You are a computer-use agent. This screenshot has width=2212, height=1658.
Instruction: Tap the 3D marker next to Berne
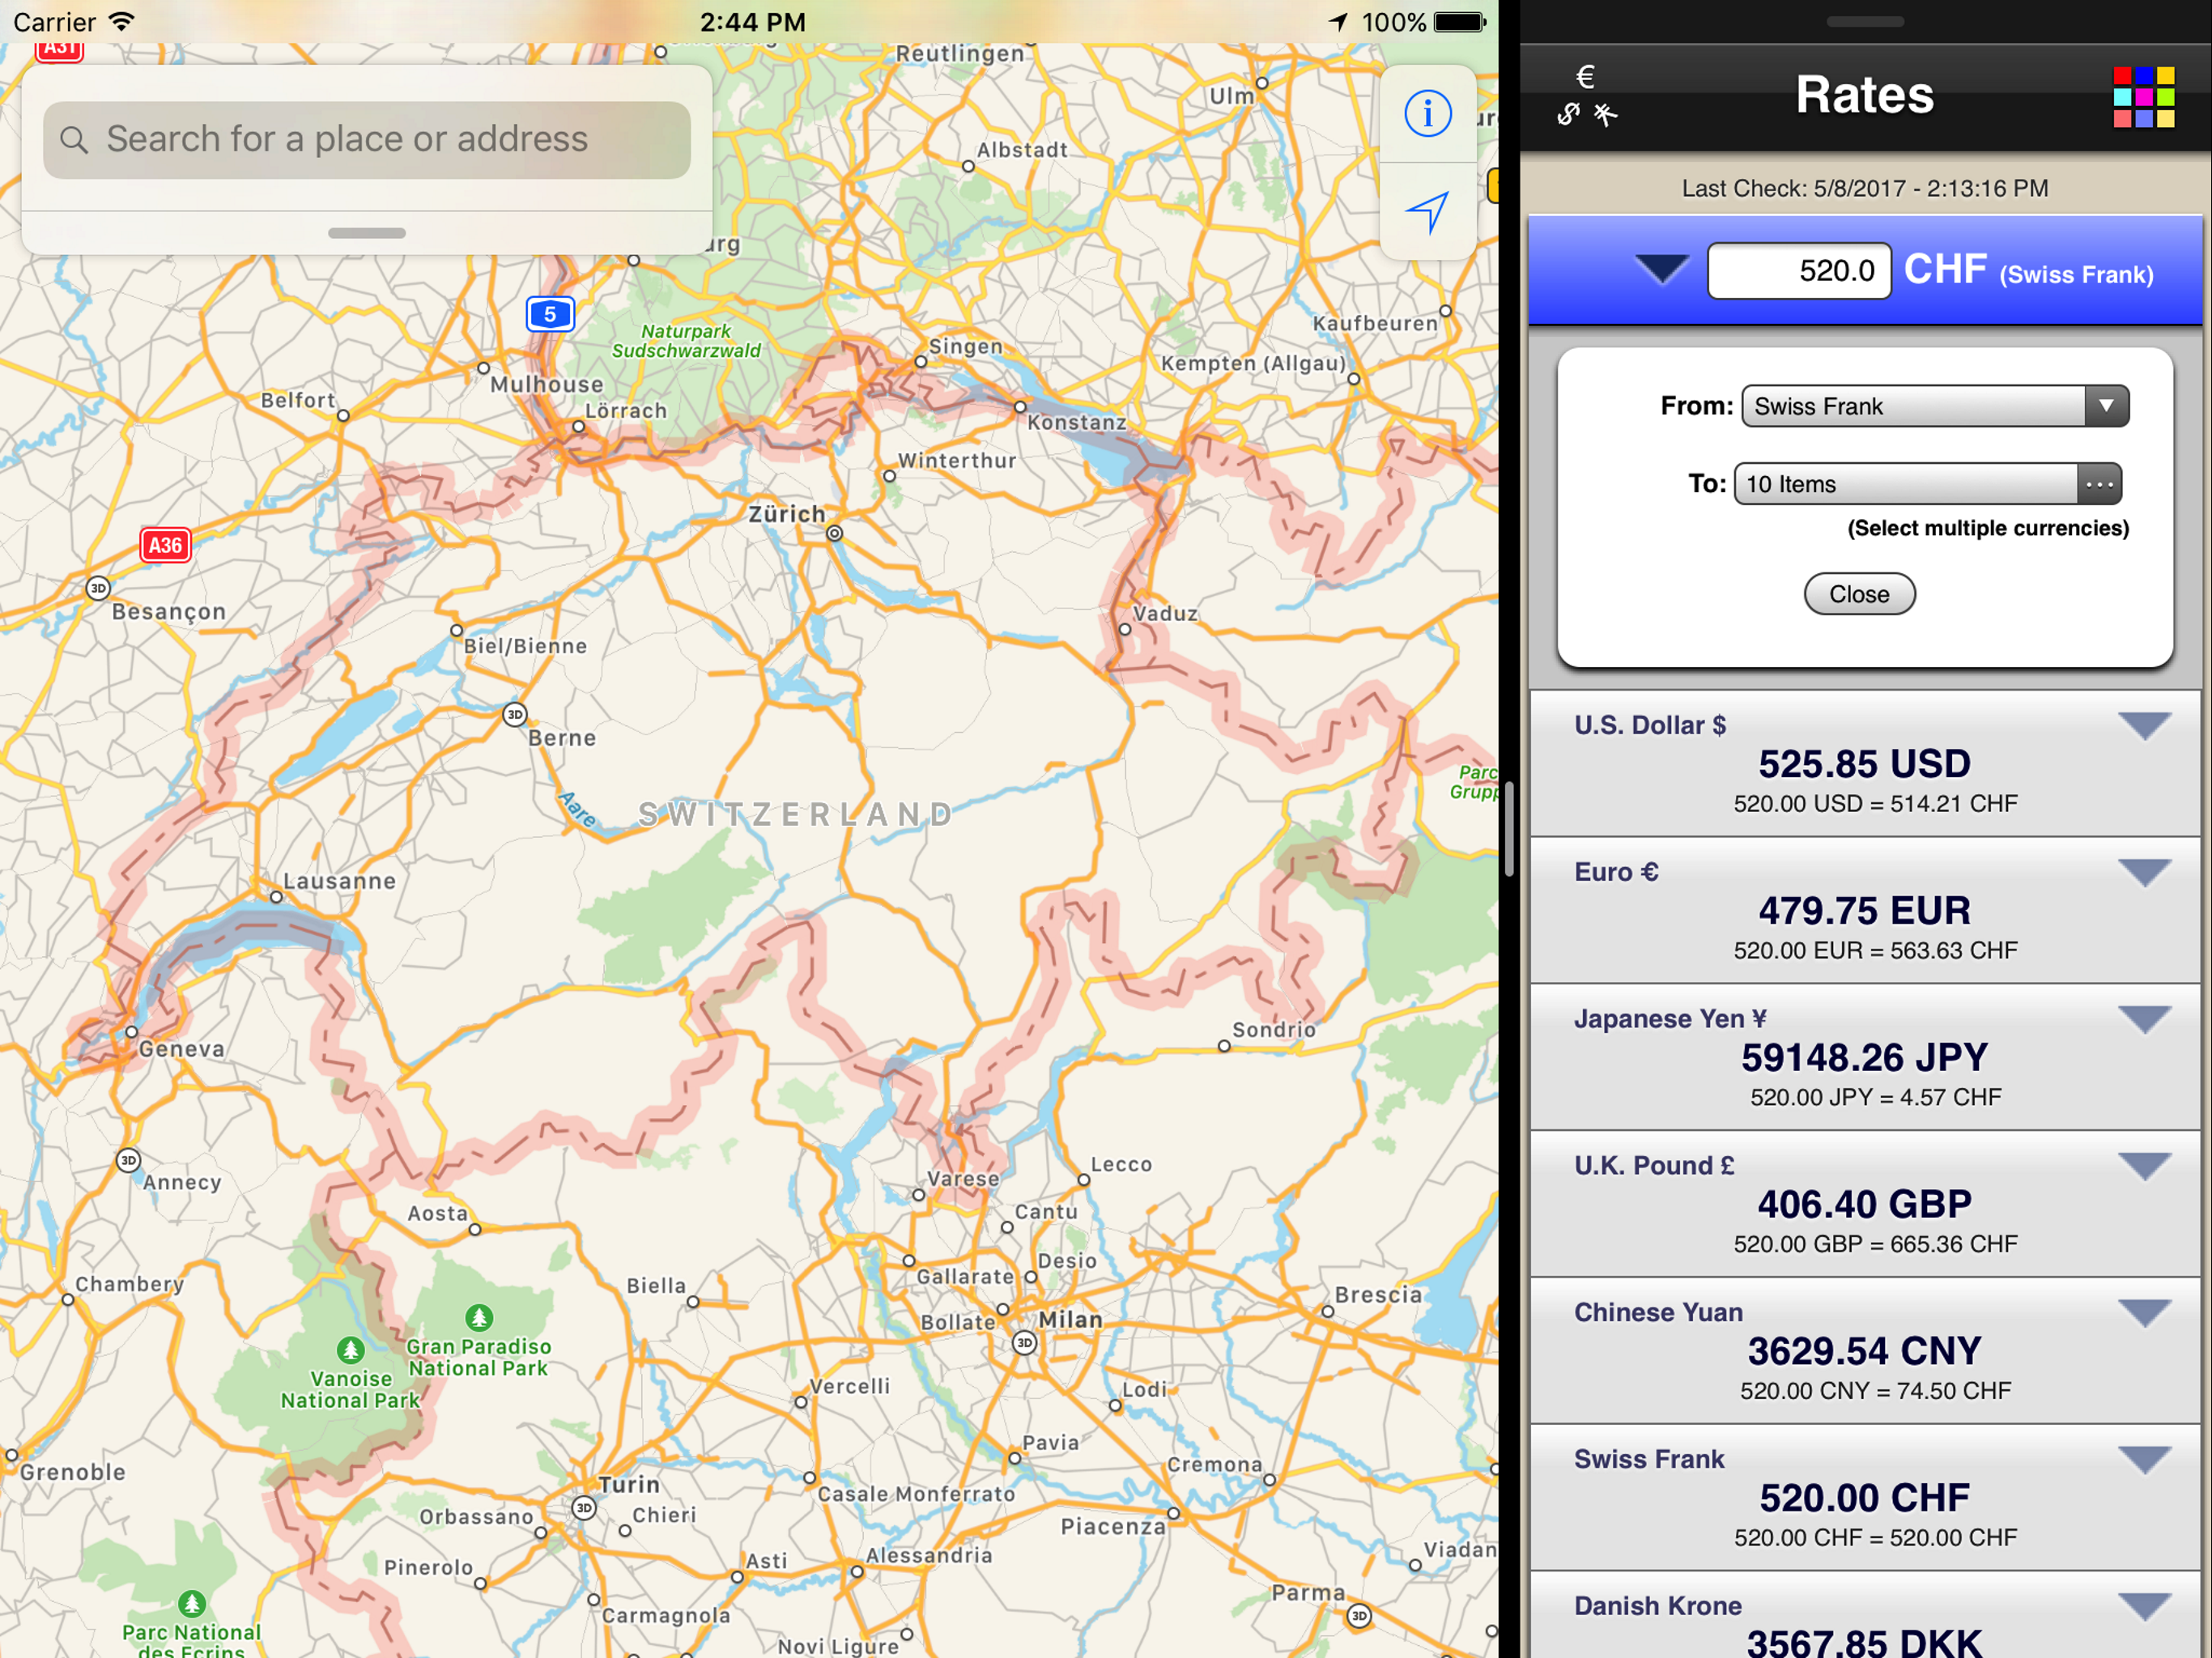point(514,714)
